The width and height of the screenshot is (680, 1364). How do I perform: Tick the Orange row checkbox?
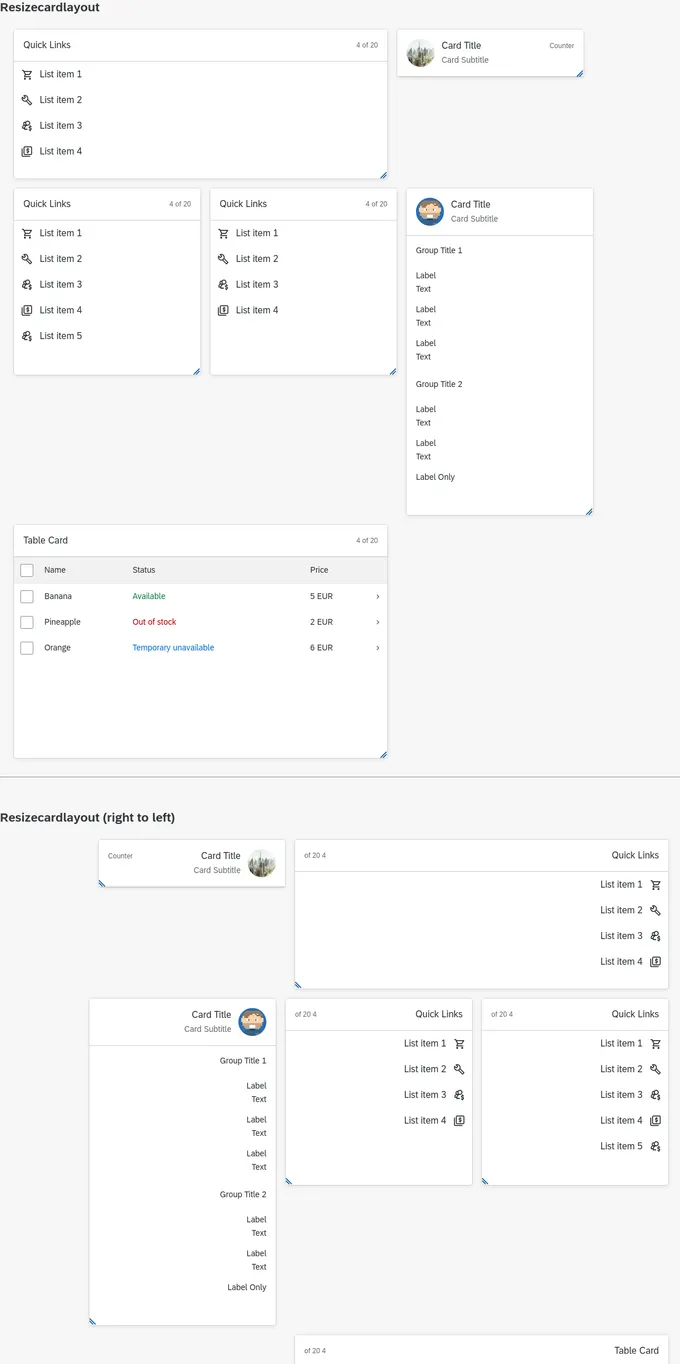point(27,648)
